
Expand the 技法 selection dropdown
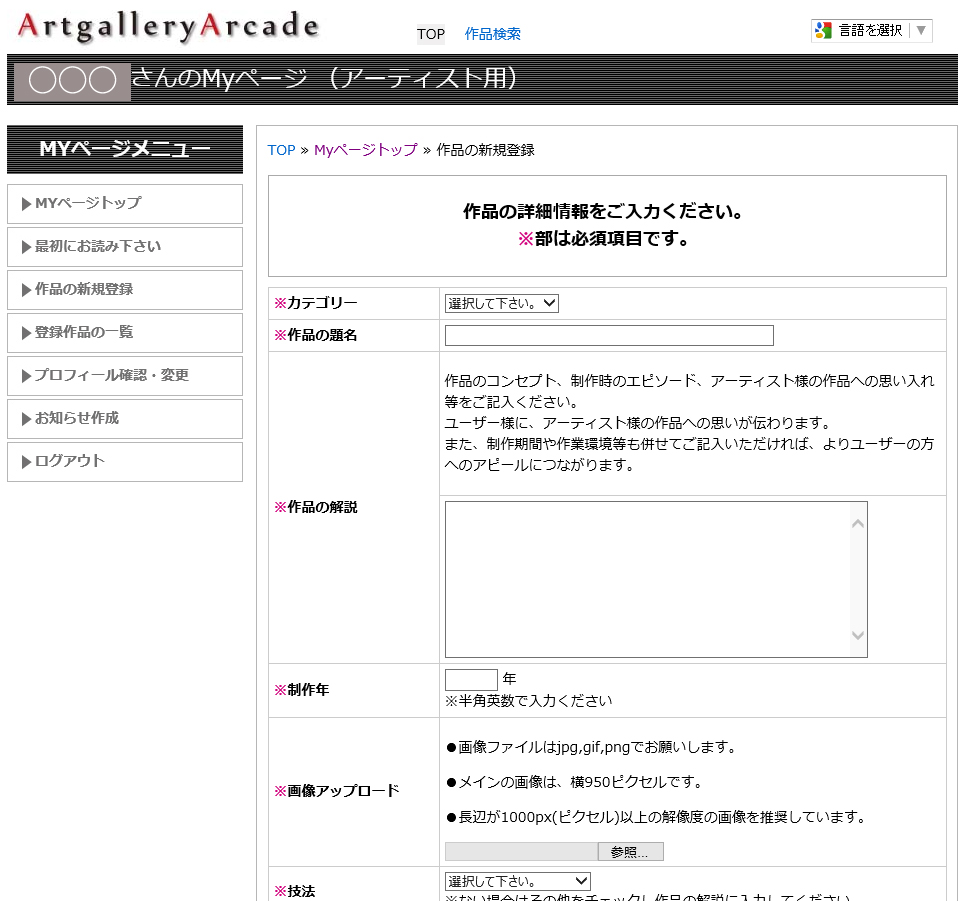517,881
